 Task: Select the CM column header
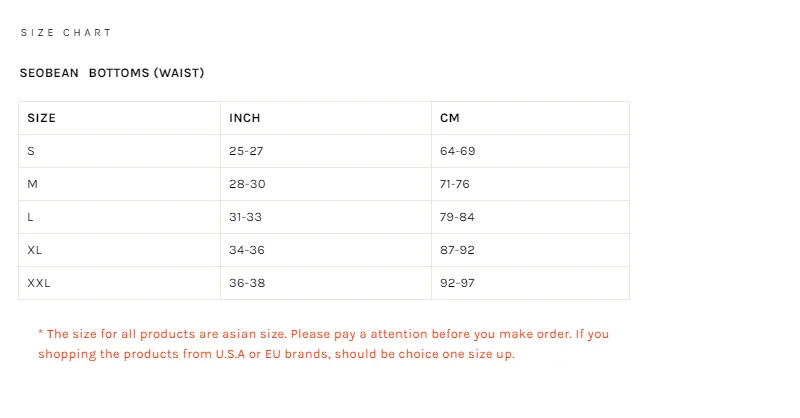450,118
